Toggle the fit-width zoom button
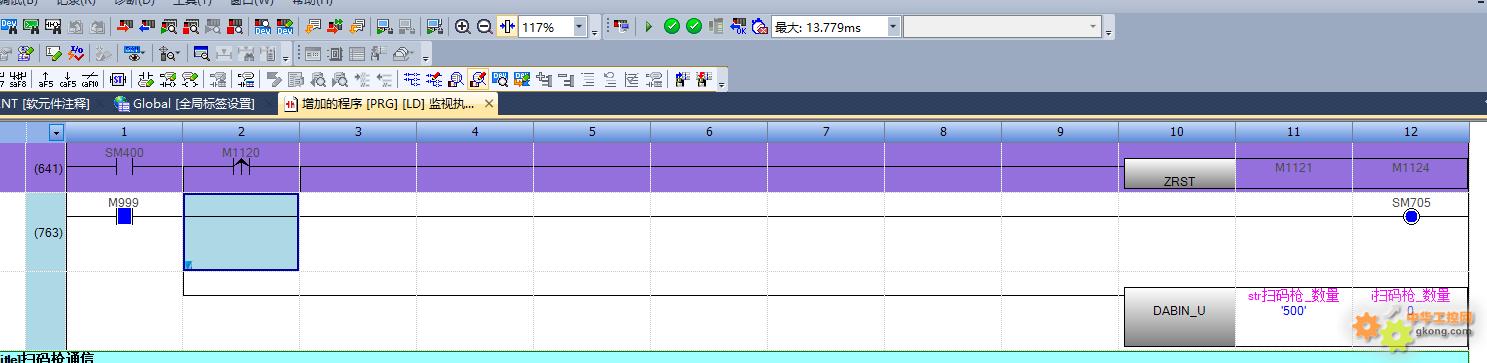 coord(507,27)
